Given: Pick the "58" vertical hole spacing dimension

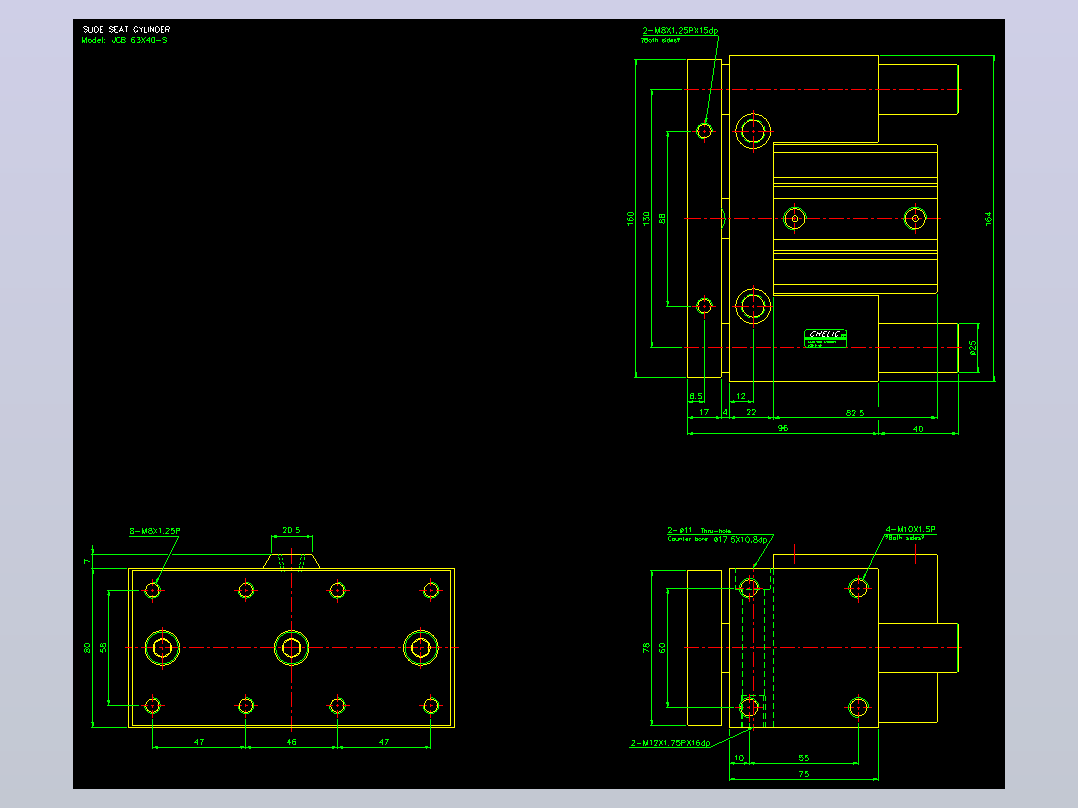Looking at the screenshot, I should coord(103,648).
